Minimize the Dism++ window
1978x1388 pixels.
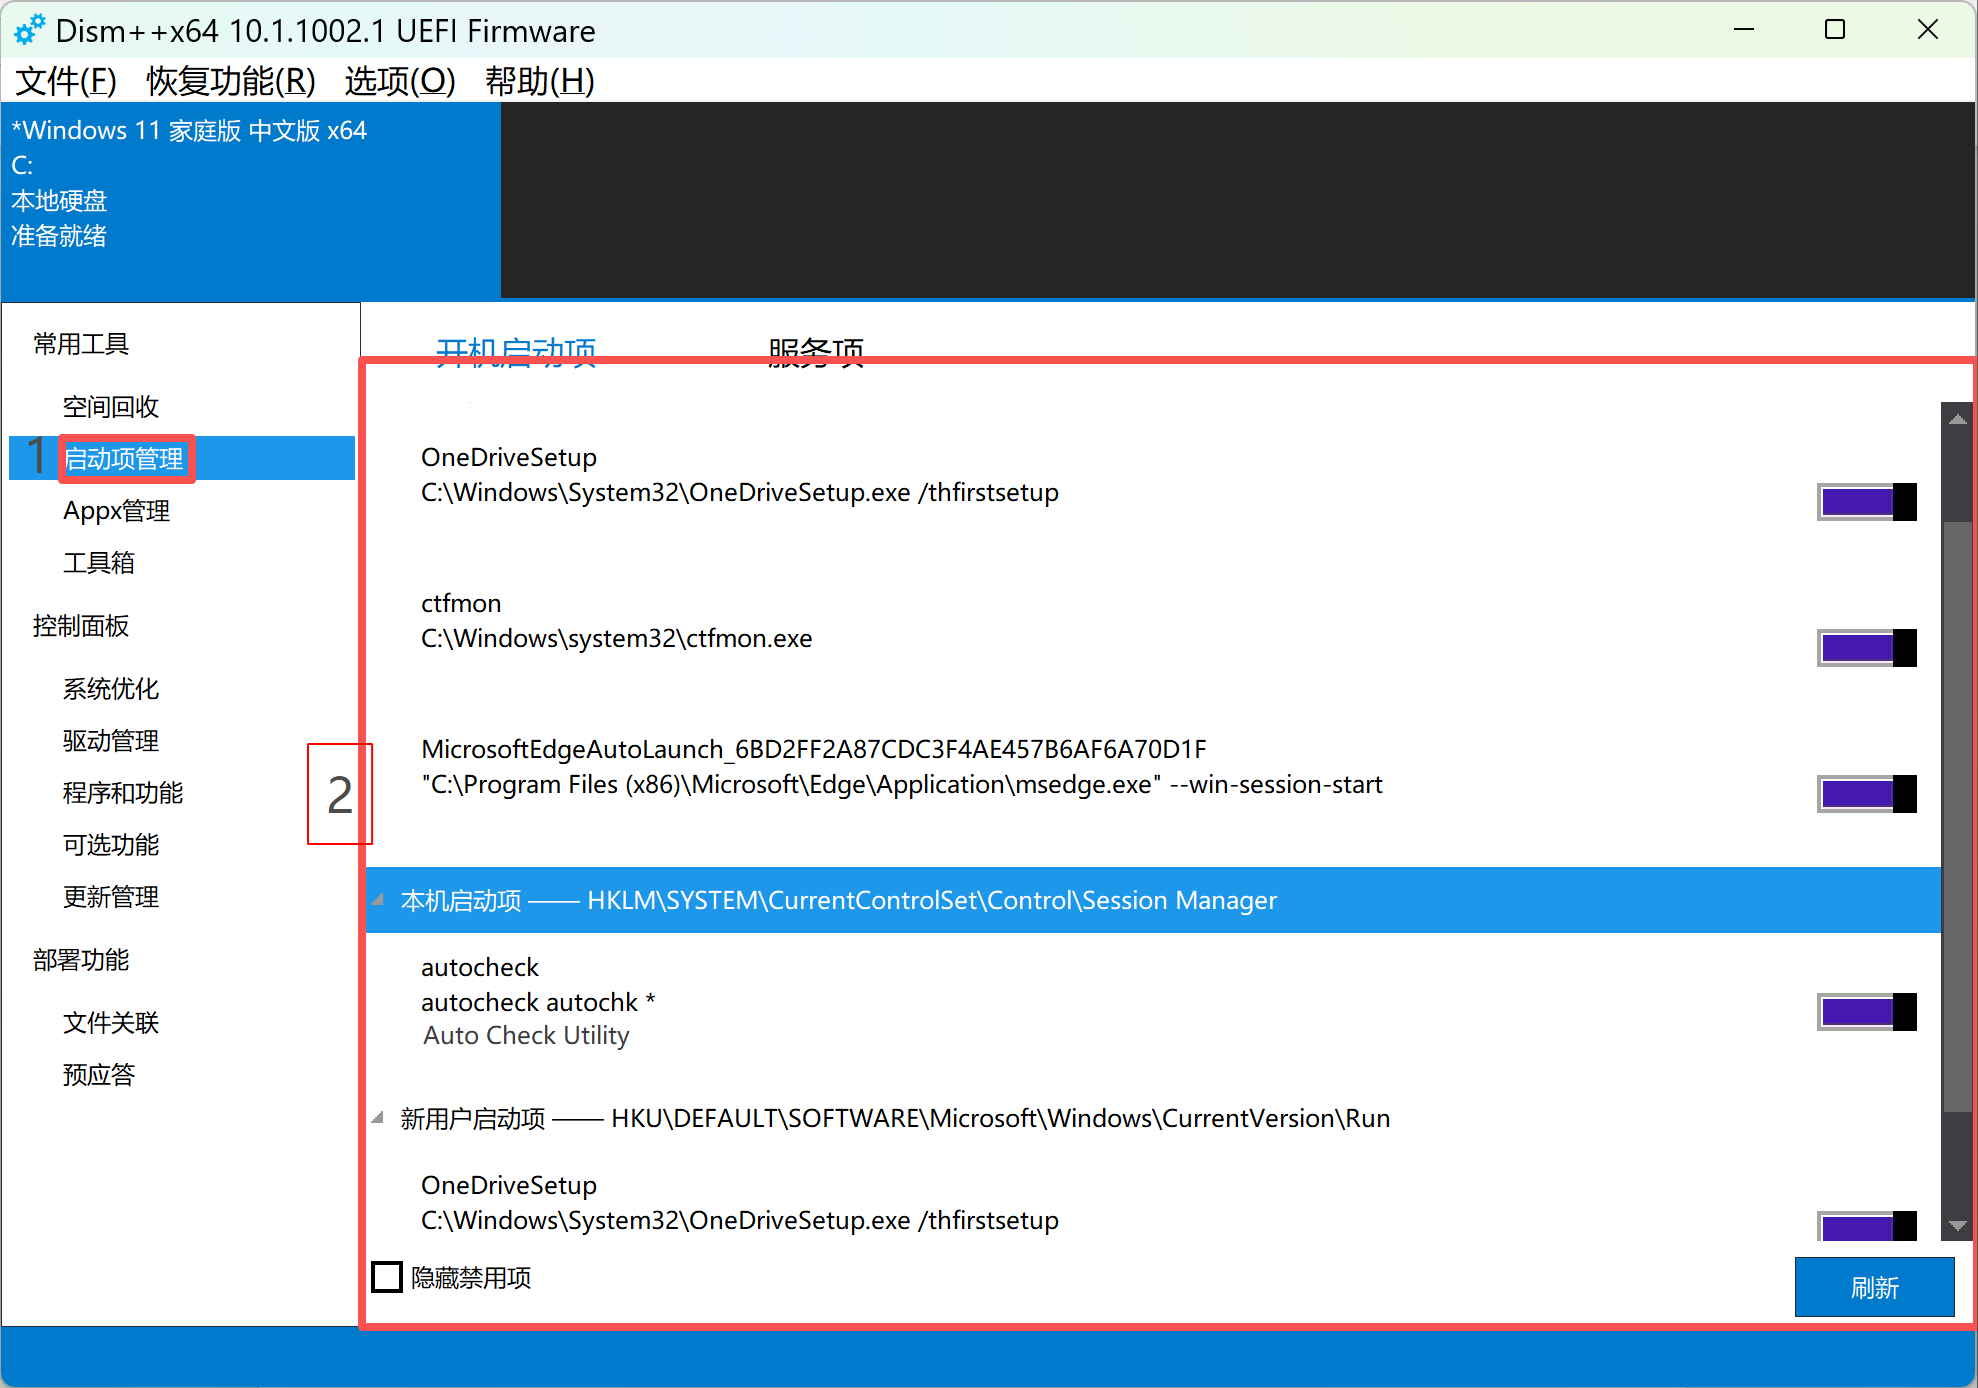1744,30
